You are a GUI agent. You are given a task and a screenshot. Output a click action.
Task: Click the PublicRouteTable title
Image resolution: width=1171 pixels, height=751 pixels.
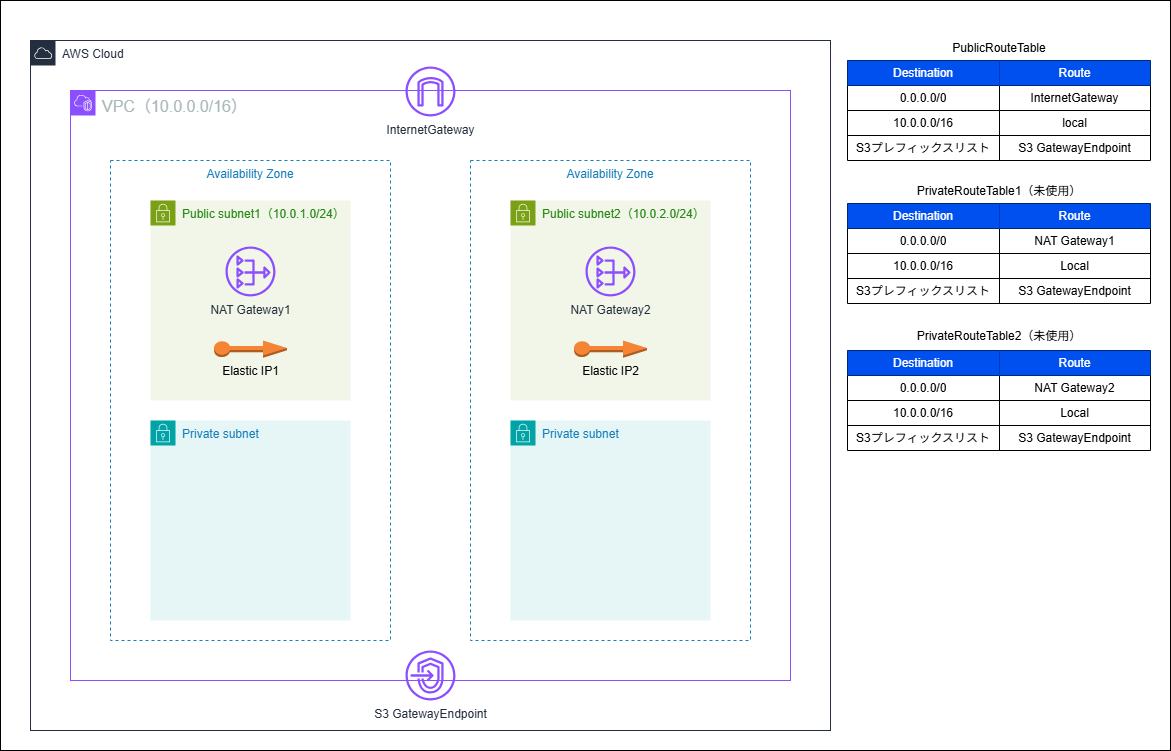point(999,47)
